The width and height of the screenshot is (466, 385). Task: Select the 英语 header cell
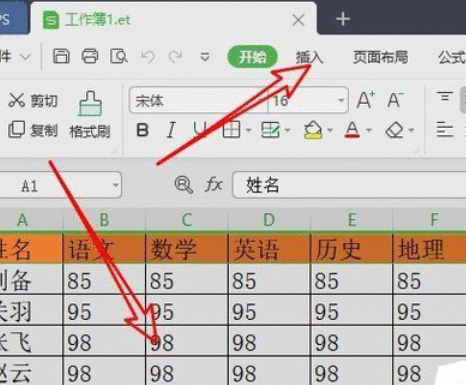click(269, 249)
